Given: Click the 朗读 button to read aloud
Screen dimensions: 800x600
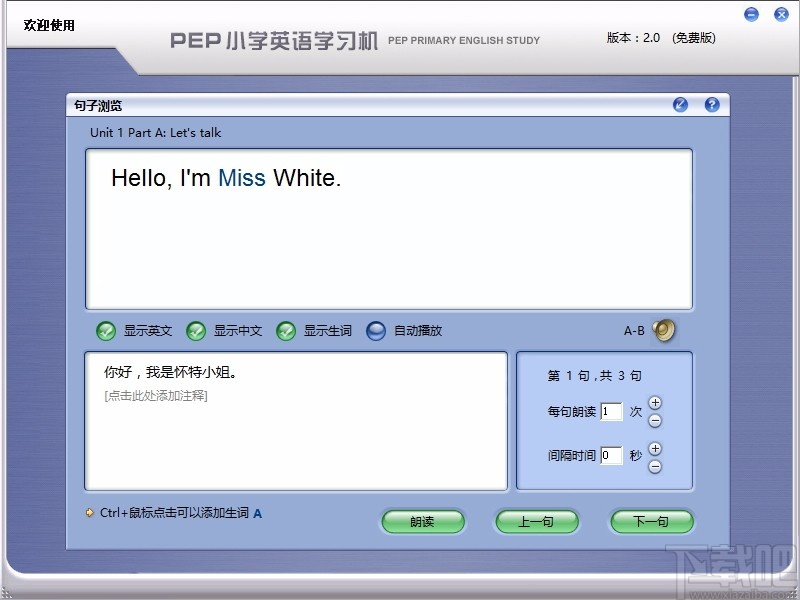Looking at the screenshot, I should point(423,522).
